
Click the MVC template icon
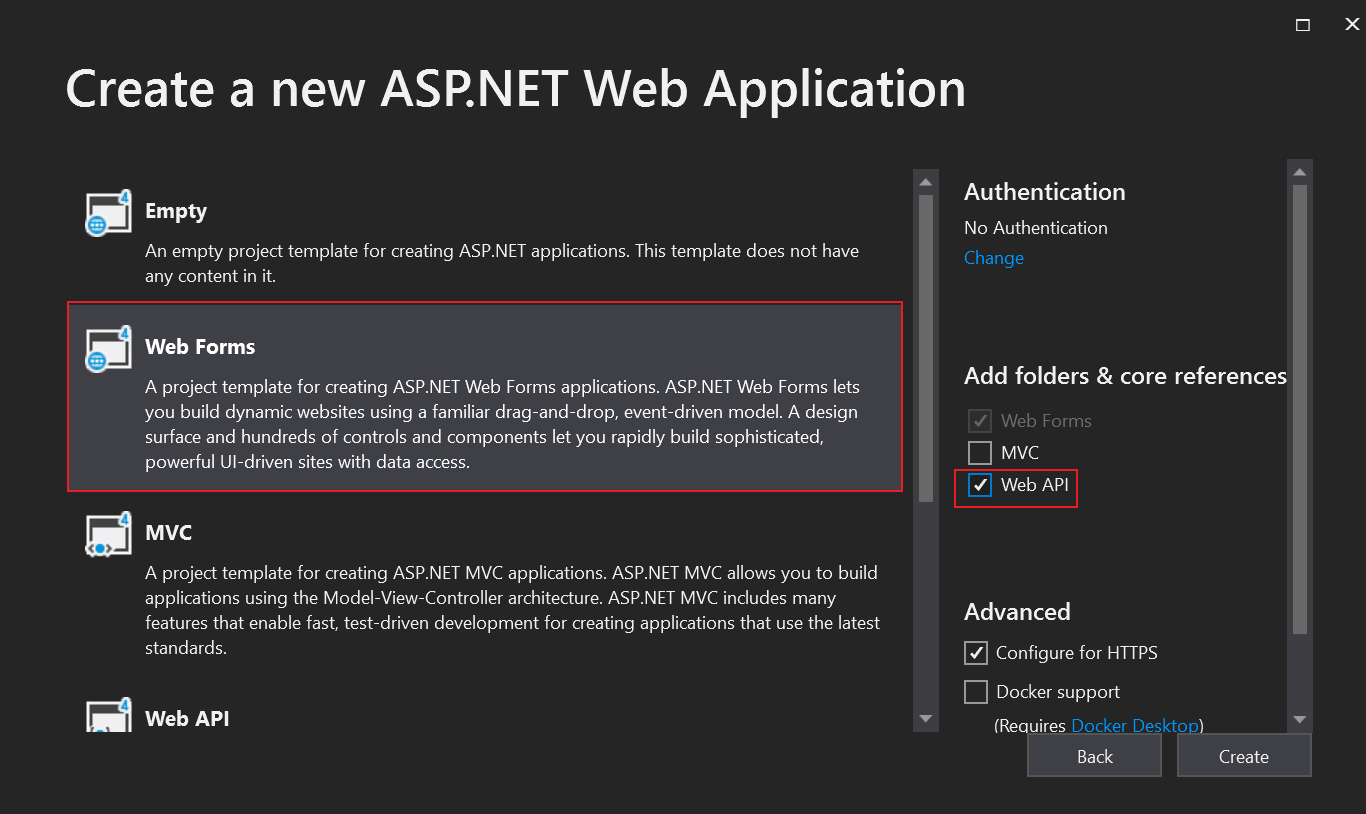[x=108, y=535]
